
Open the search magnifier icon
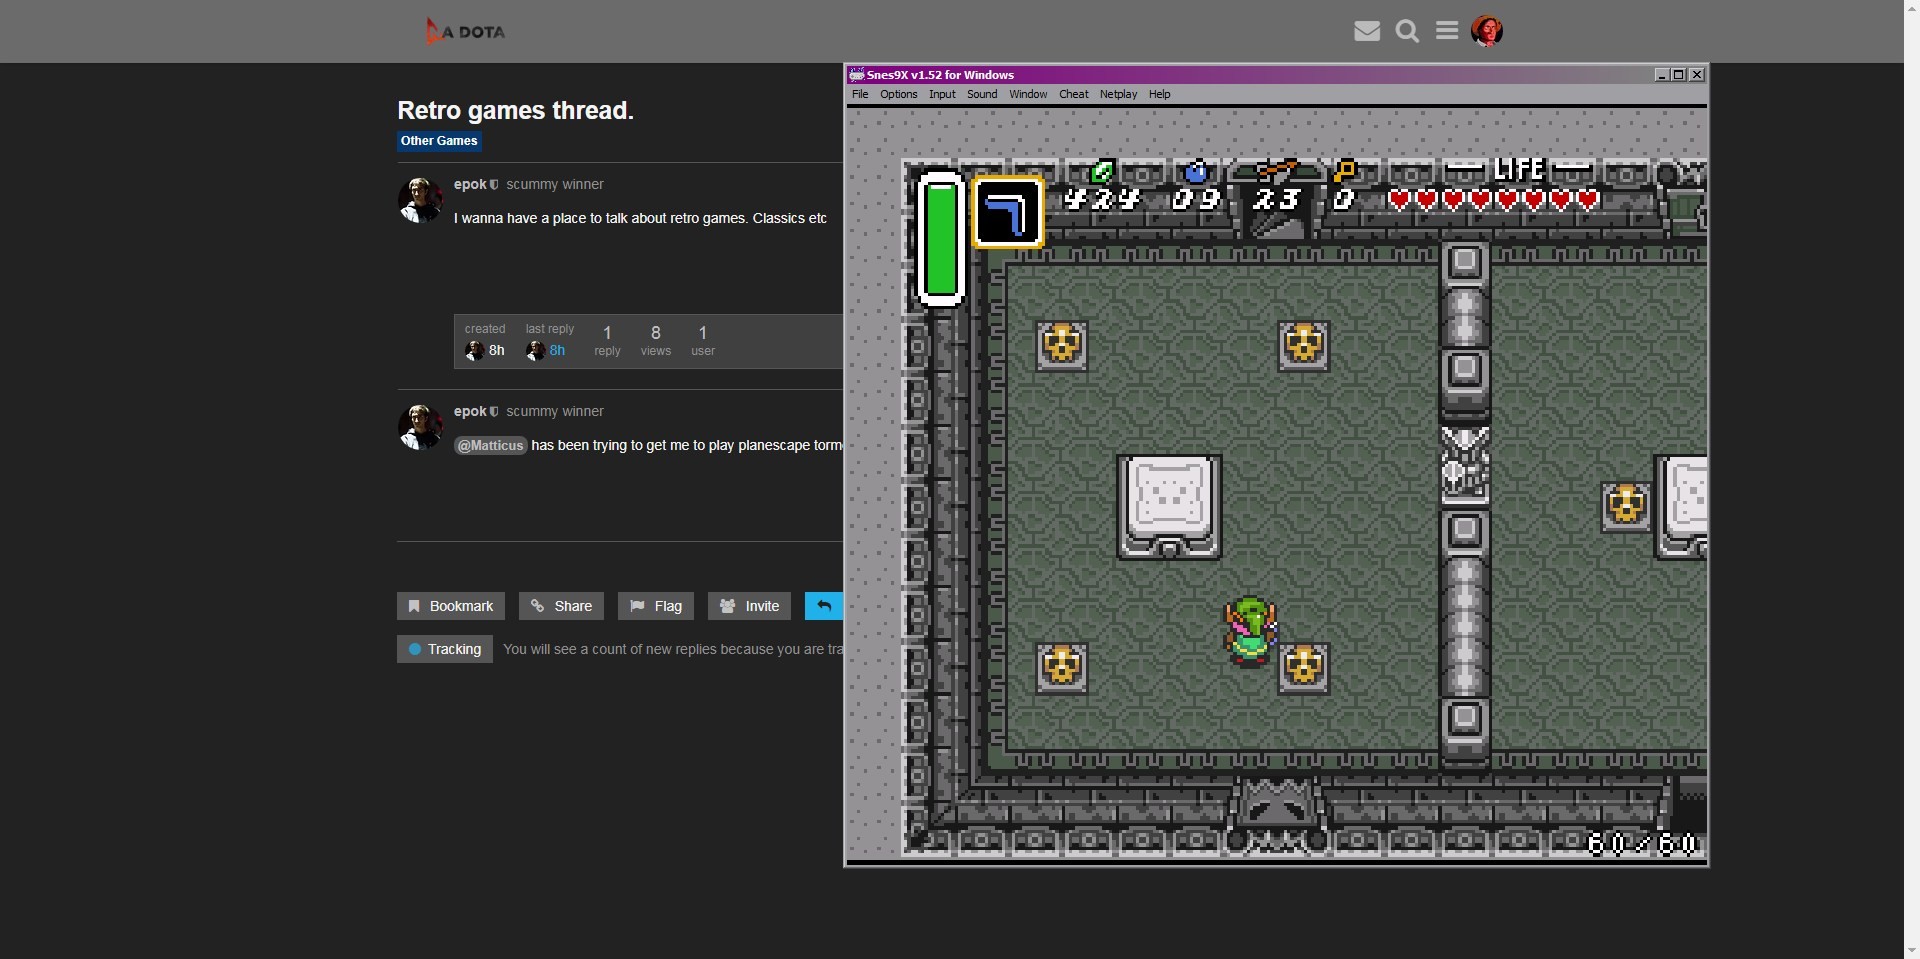pyautogui.click(x=1407, y=31)
